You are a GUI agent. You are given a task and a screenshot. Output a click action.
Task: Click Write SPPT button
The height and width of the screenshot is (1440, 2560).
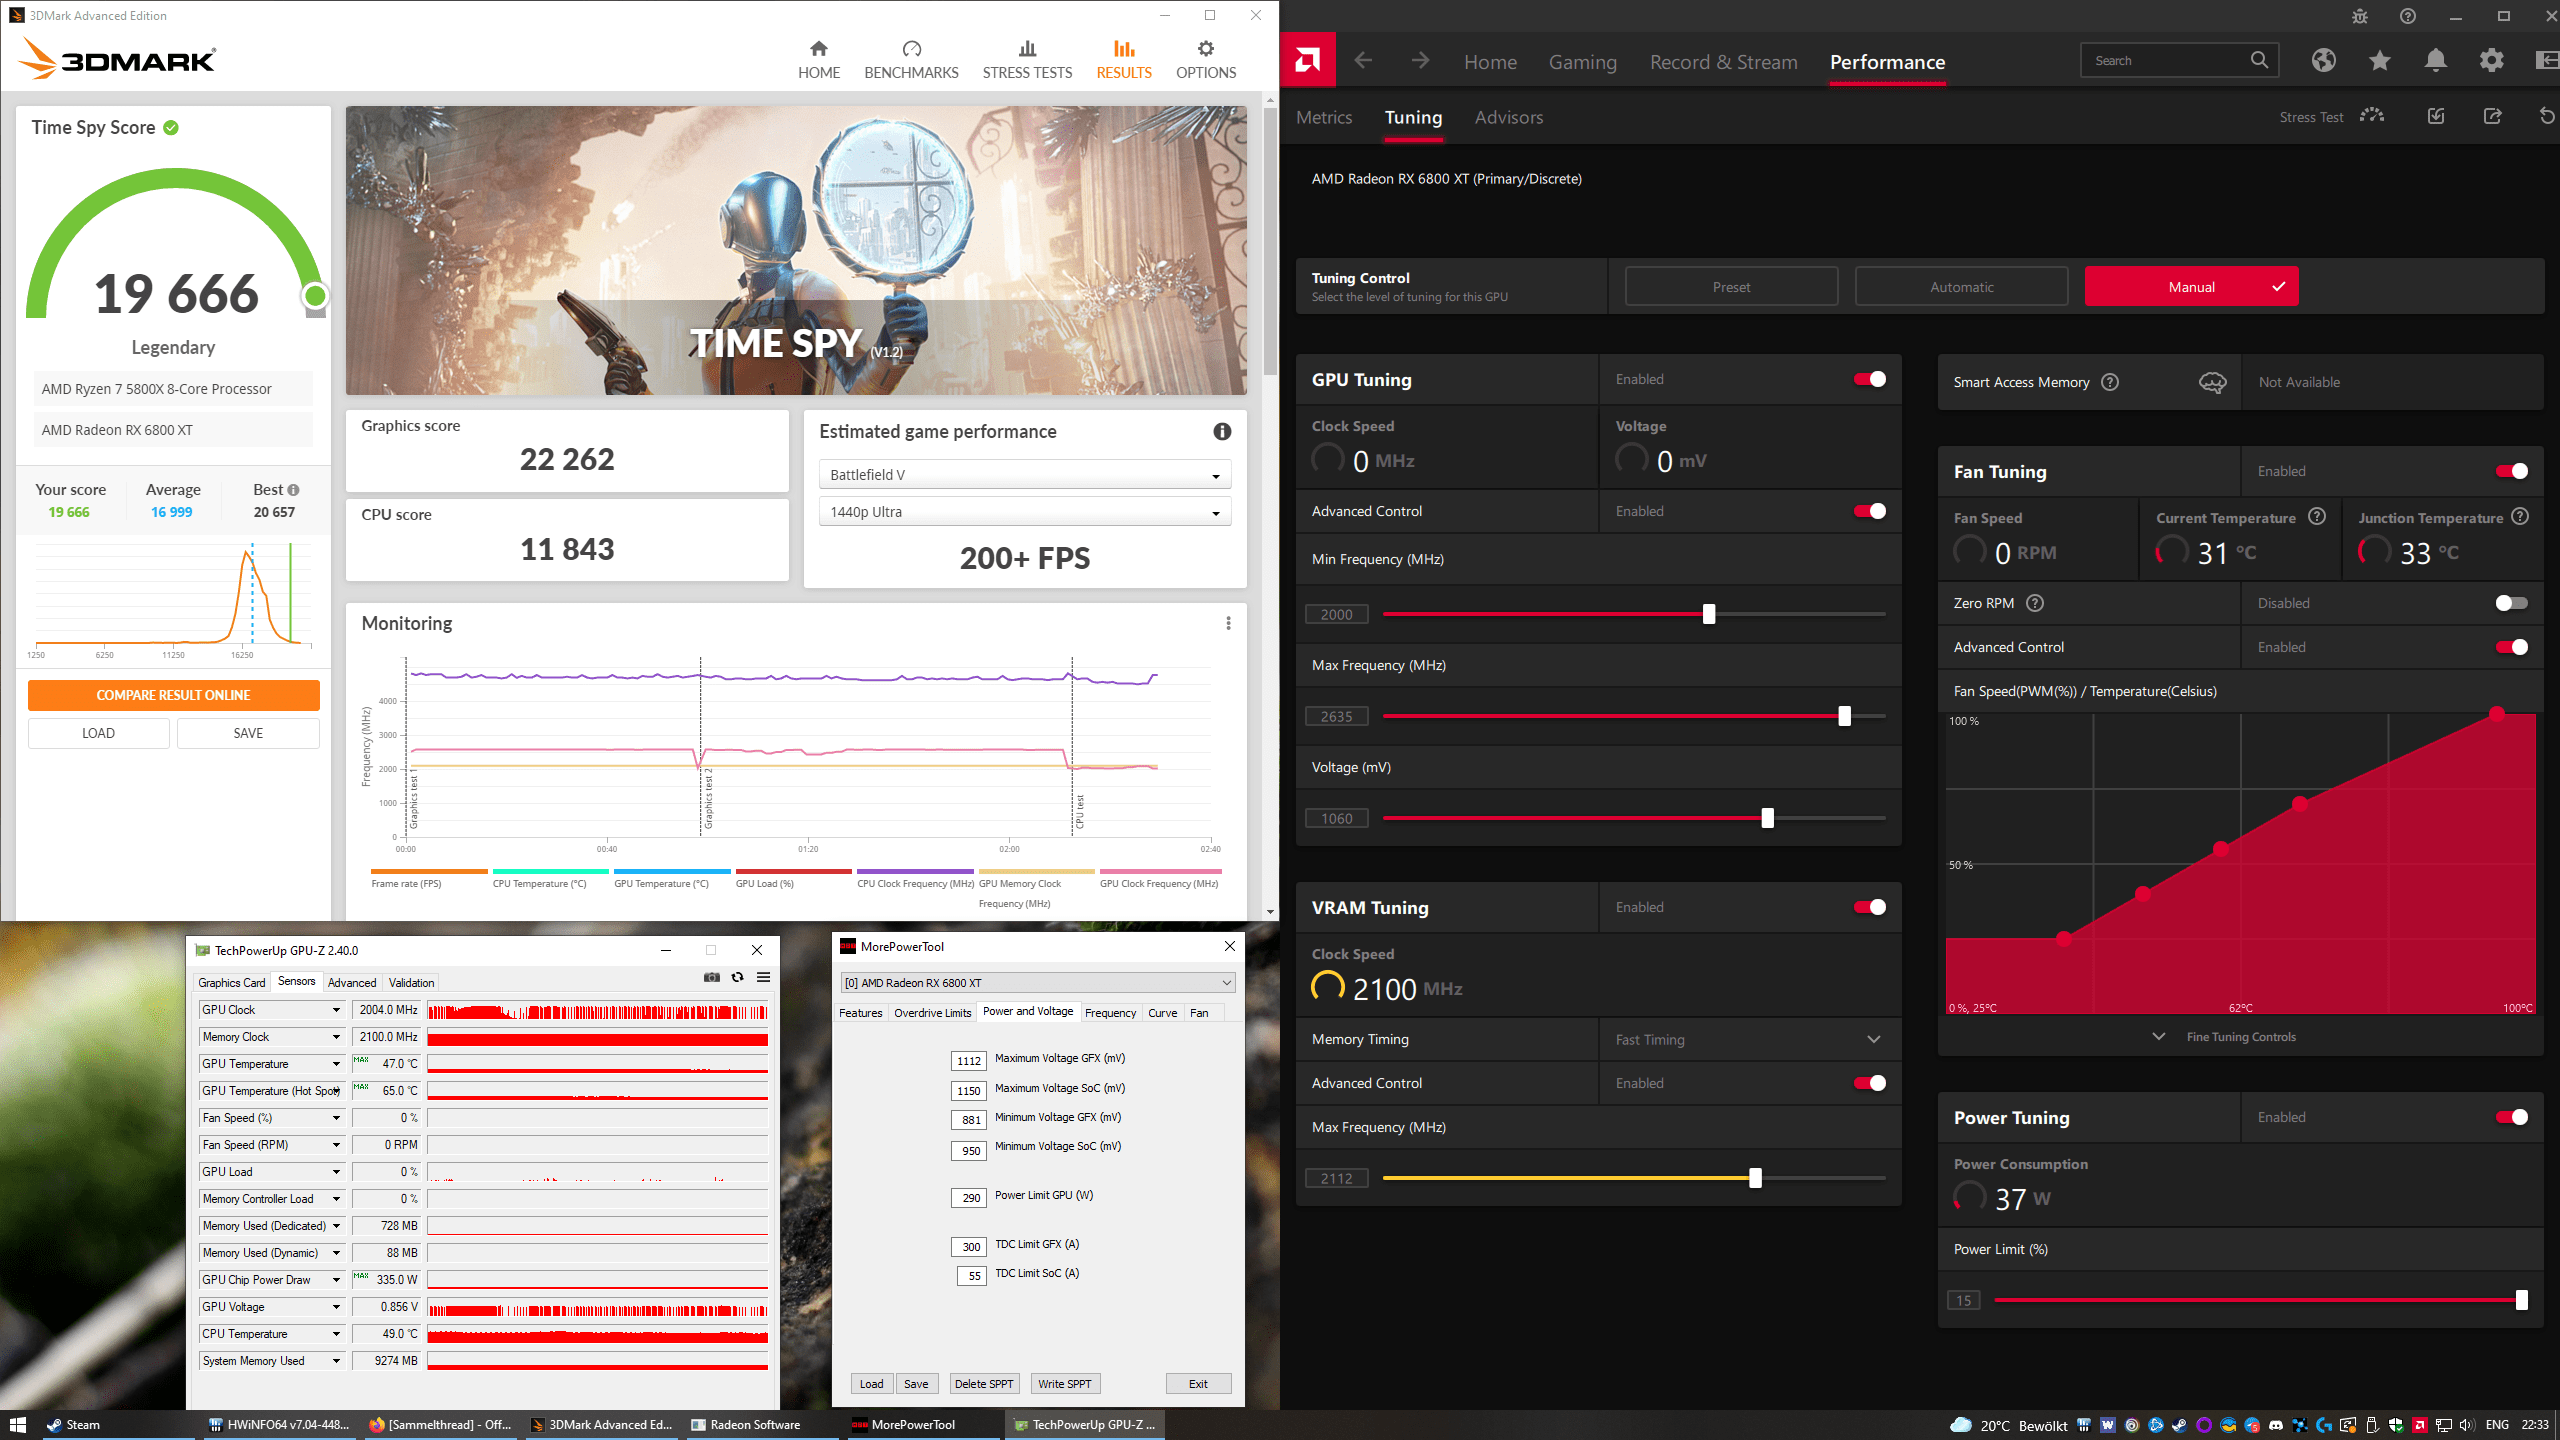click(x=1064, y=1384)
